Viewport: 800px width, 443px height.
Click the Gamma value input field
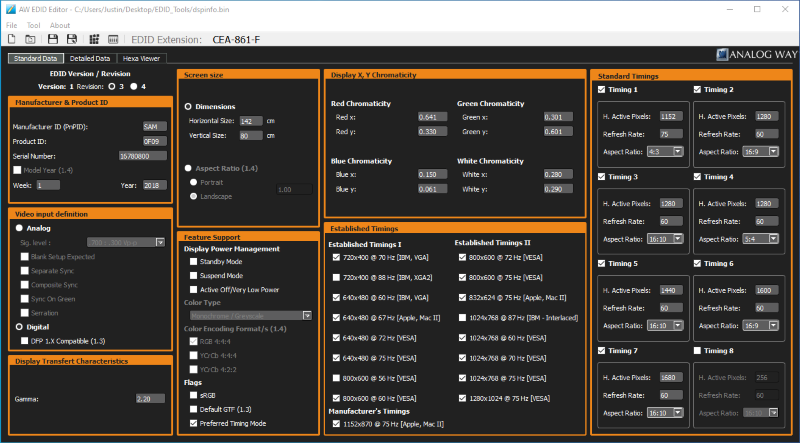tap(149, 397)
